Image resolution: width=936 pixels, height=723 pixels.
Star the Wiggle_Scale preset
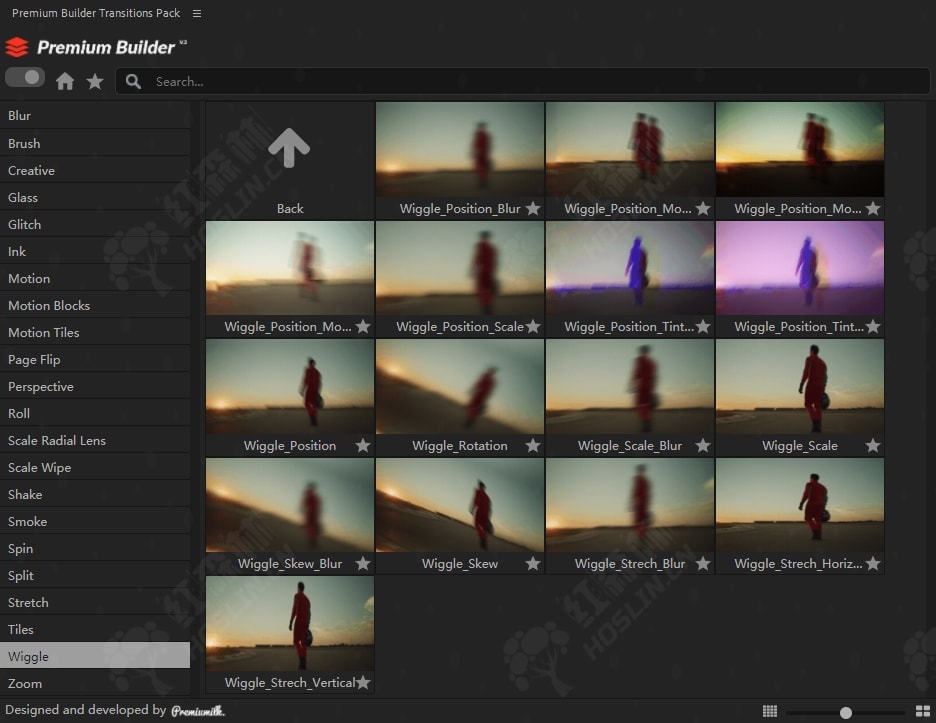click(x=873, y=445)
